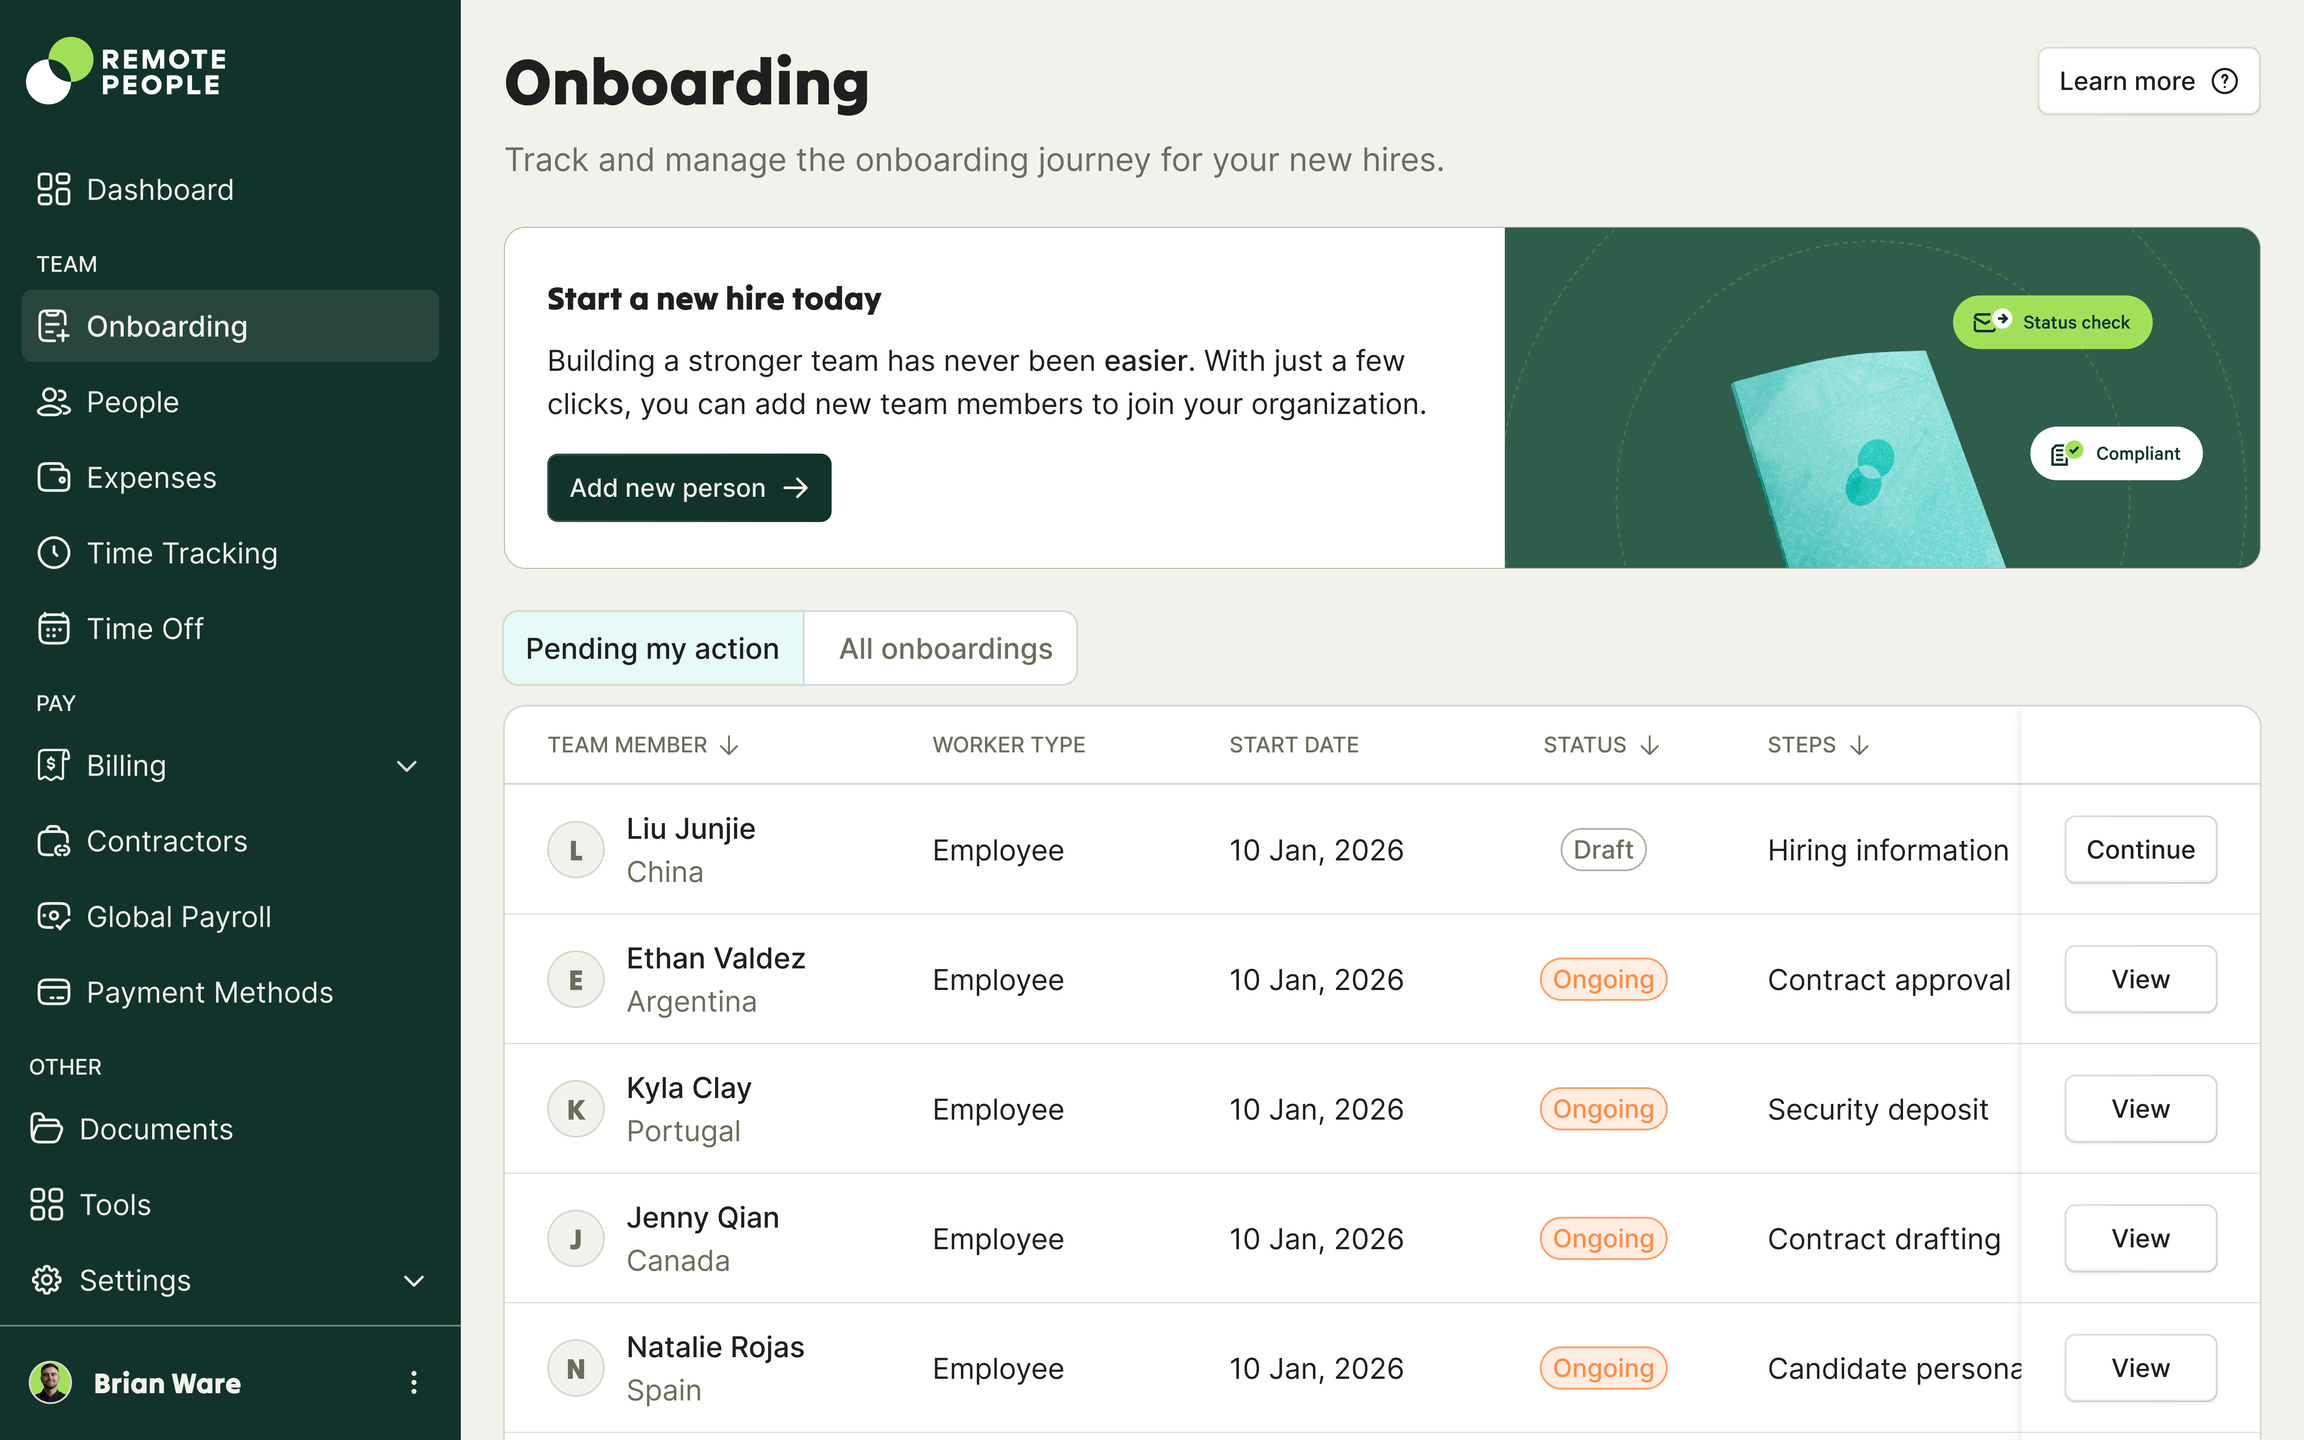Click Add new person button
The height and width of the screenshot is (1440, 2304).
pos(688,488)
